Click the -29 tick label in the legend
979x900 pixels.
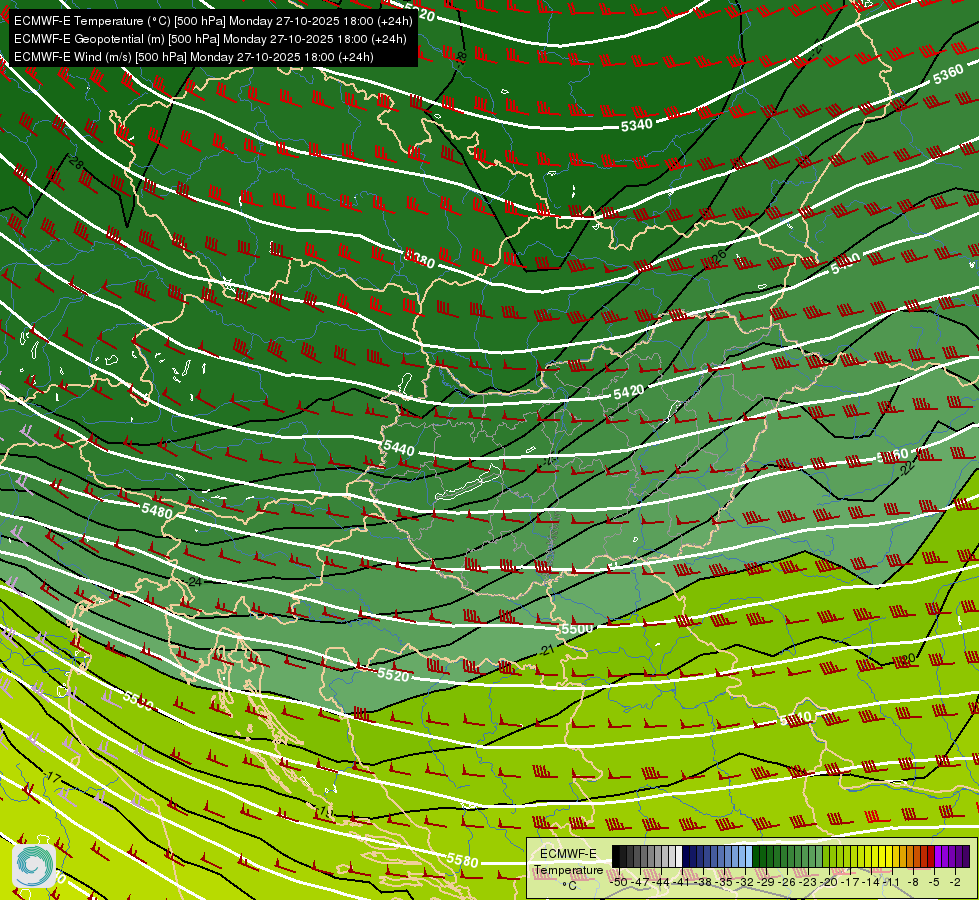point(765,882)
